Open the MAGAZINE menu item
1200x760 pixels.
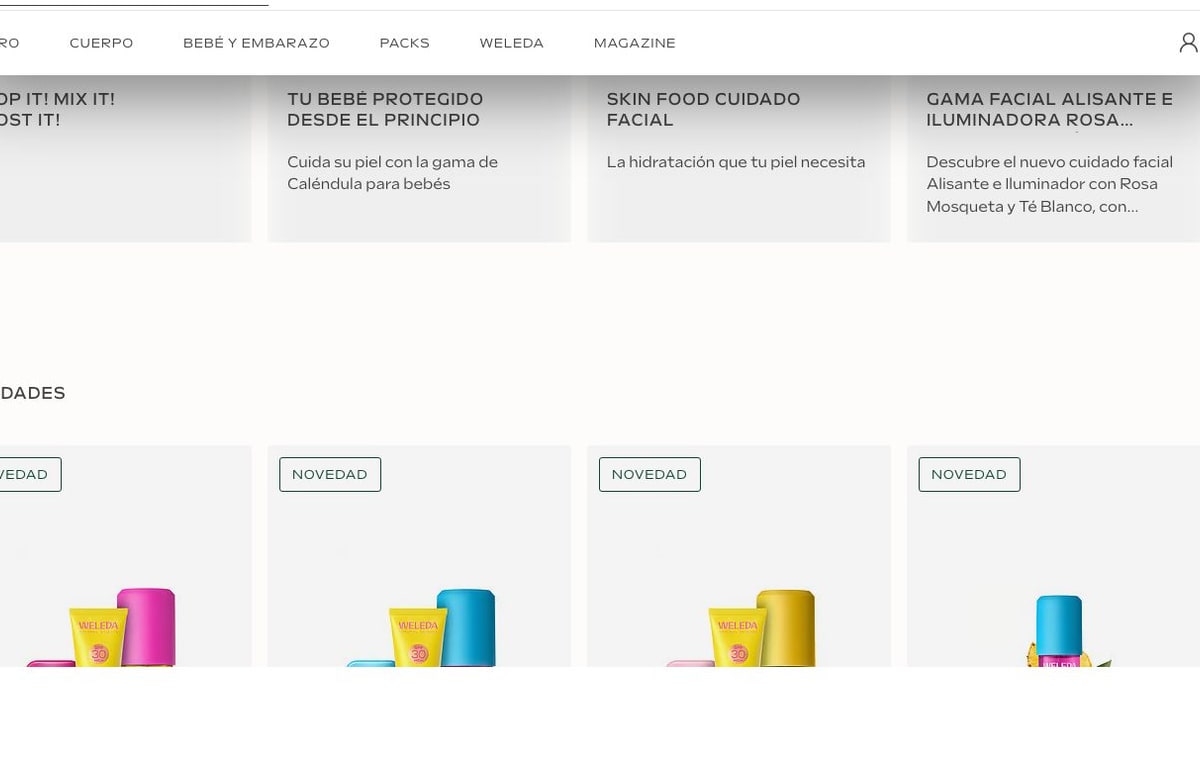[634, 43]
